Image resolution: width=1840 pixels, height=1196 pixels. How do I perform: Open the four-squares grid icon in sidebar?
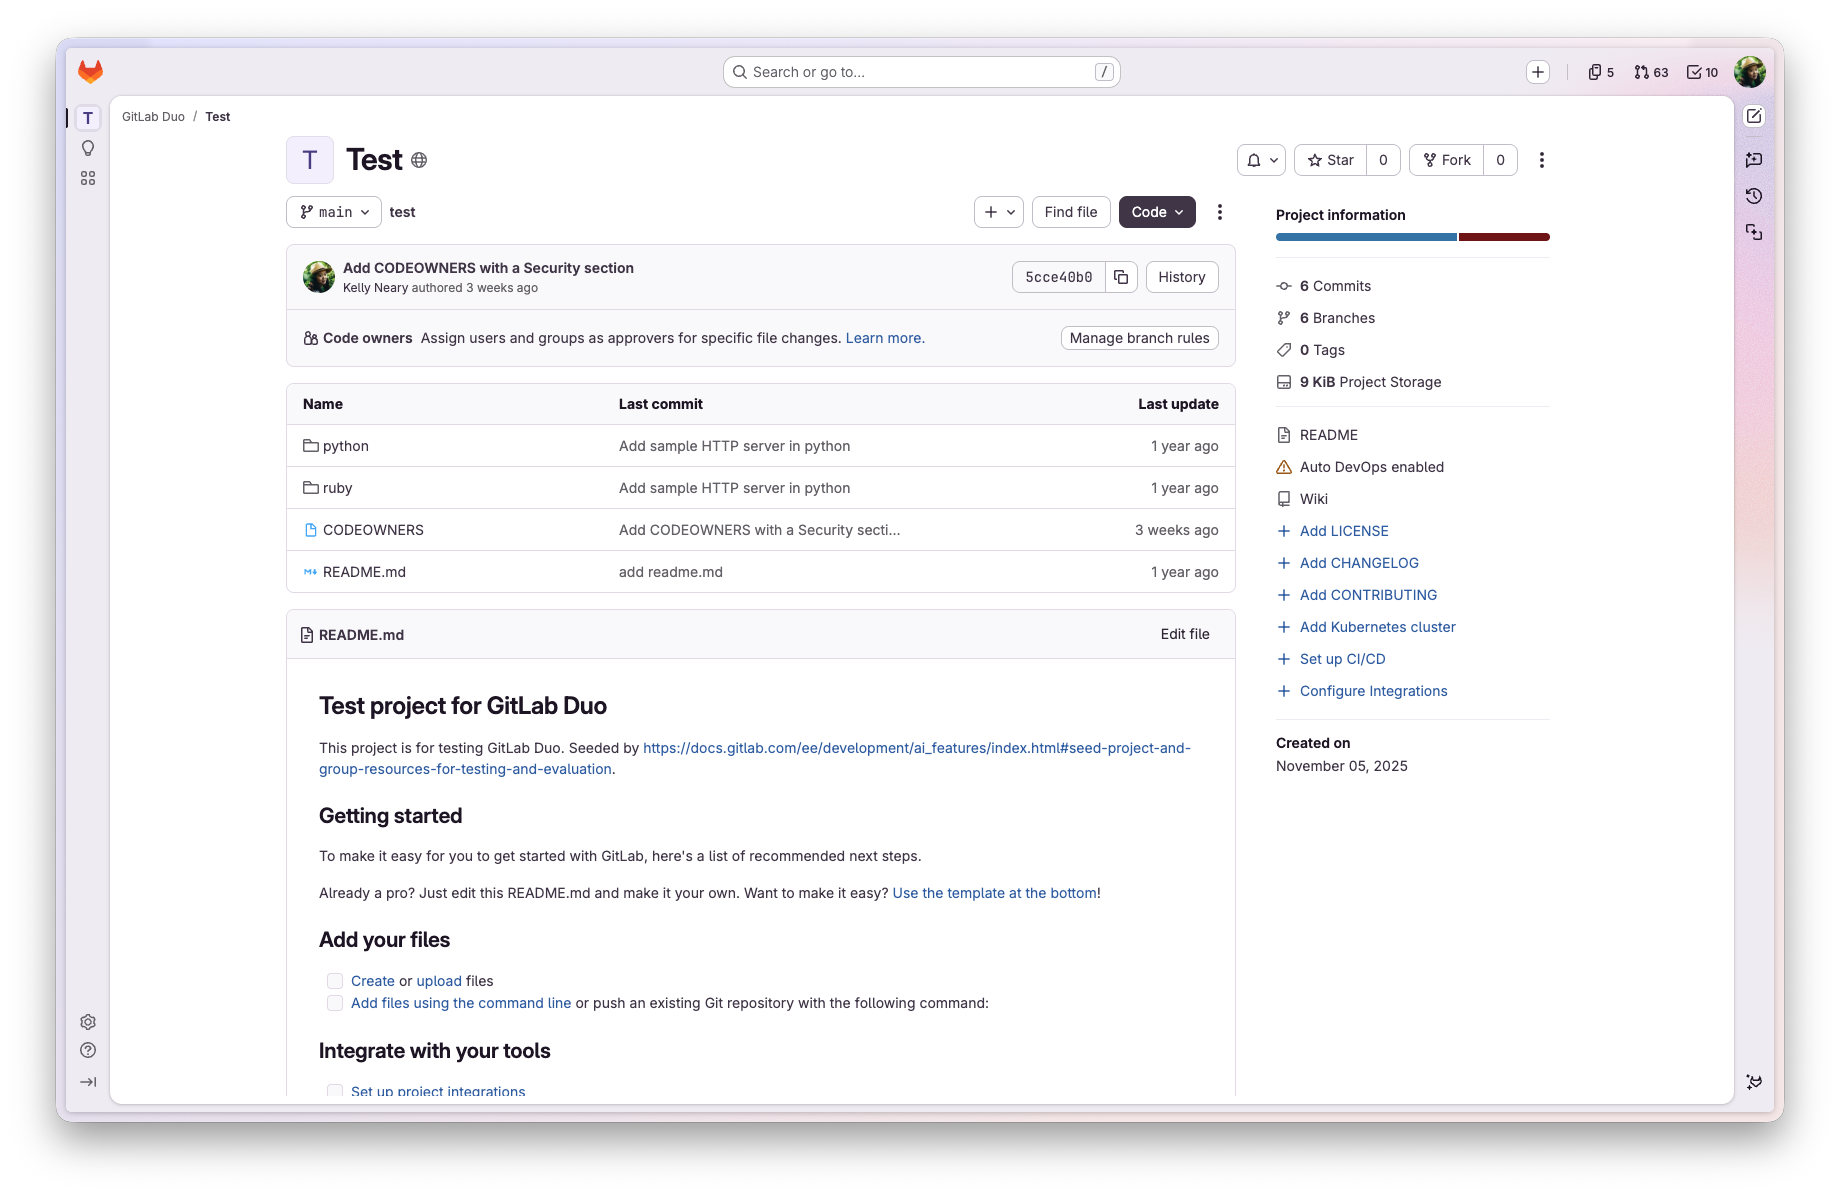coord(88,178)
